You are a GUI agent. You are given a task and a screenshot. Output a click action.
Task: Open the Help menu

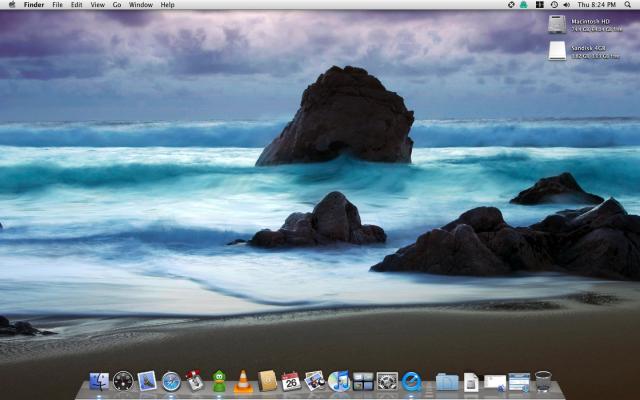[167, 5]
